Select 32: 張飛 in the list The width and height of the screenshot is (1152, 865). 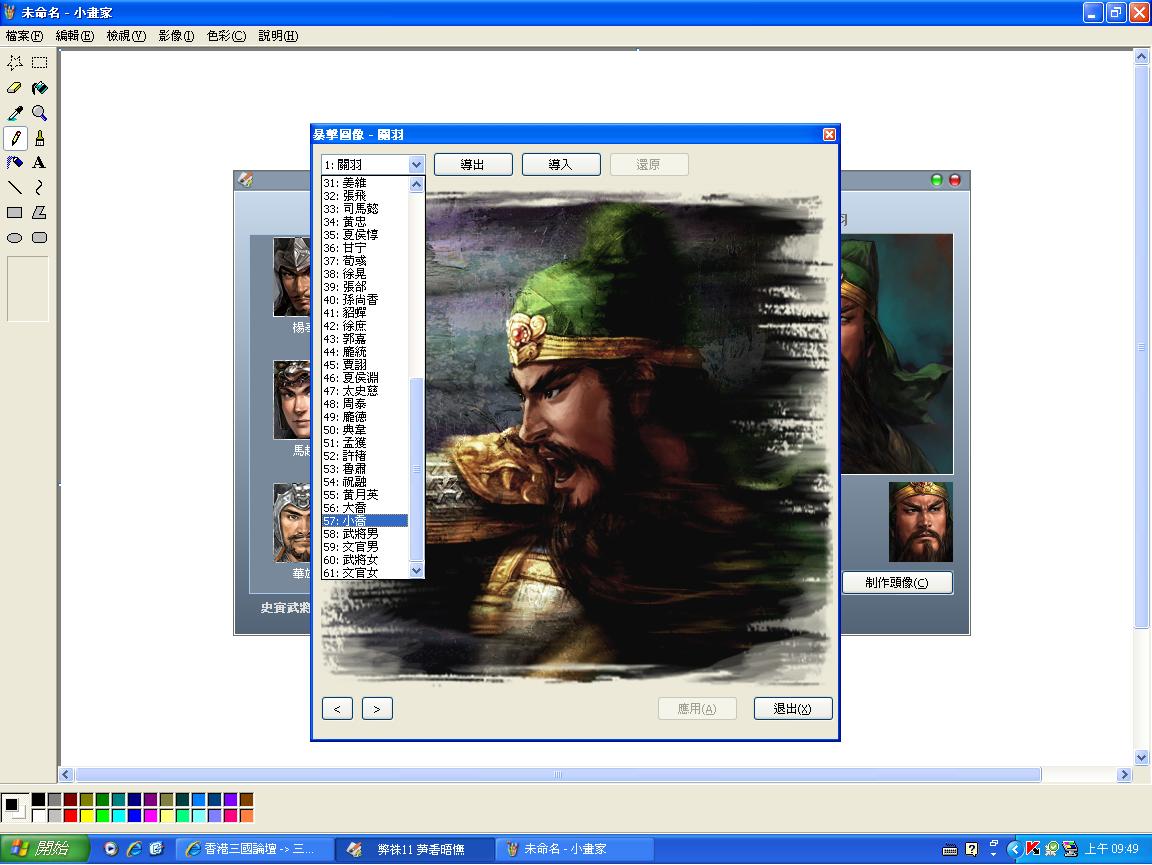pos(365,195)
